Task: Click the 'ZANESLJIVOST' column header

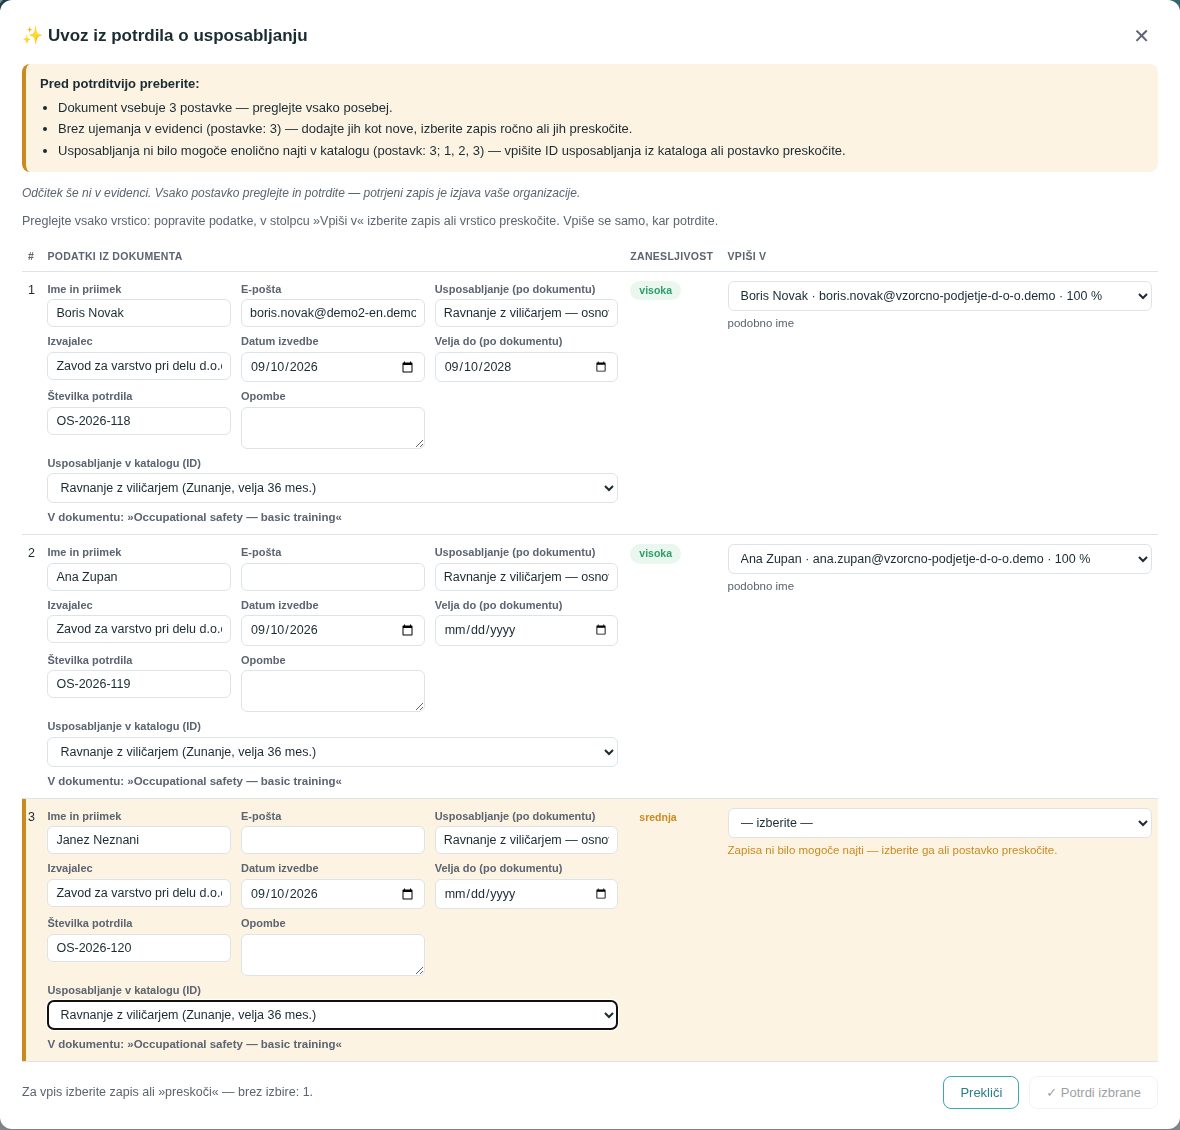Action: [671, 257]
